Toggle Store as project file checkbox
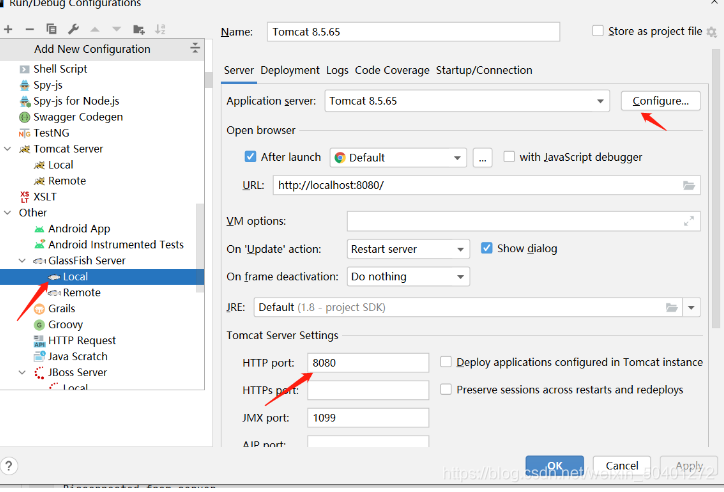 pyautogui.click(x=597, y=31)
